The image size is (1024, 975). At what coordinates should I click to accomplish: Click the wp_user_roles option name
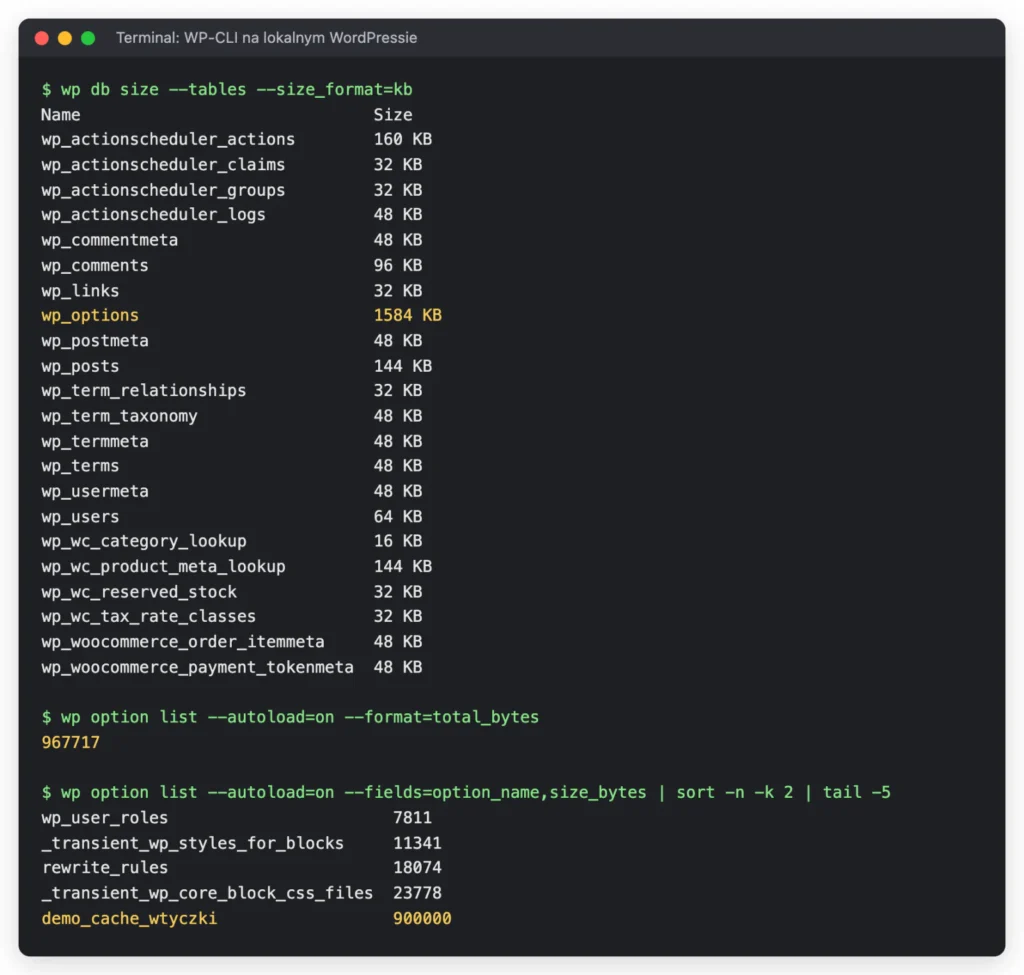(104, 818)
